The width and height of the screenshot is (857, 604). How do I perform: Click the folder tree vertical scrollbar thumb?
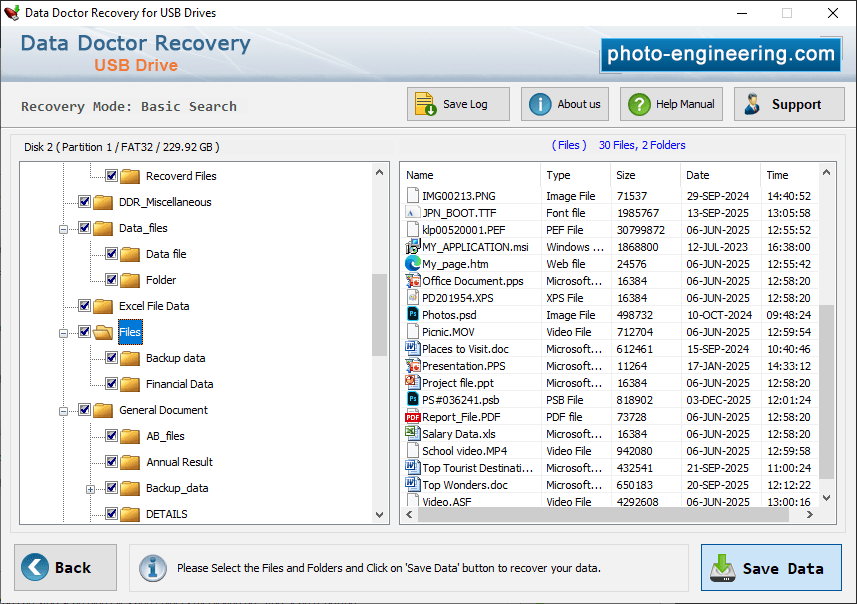tap(379, 315)
